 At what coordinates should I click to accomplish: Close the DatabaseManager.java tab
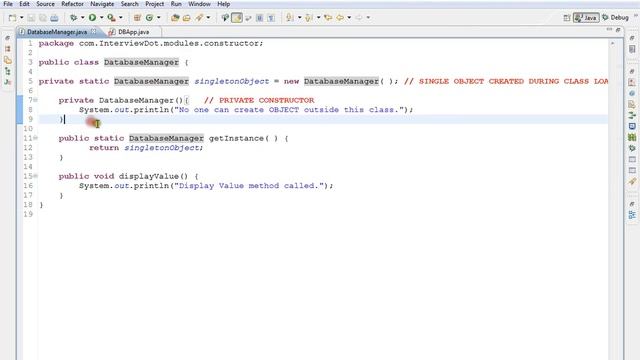pos(94,31)
